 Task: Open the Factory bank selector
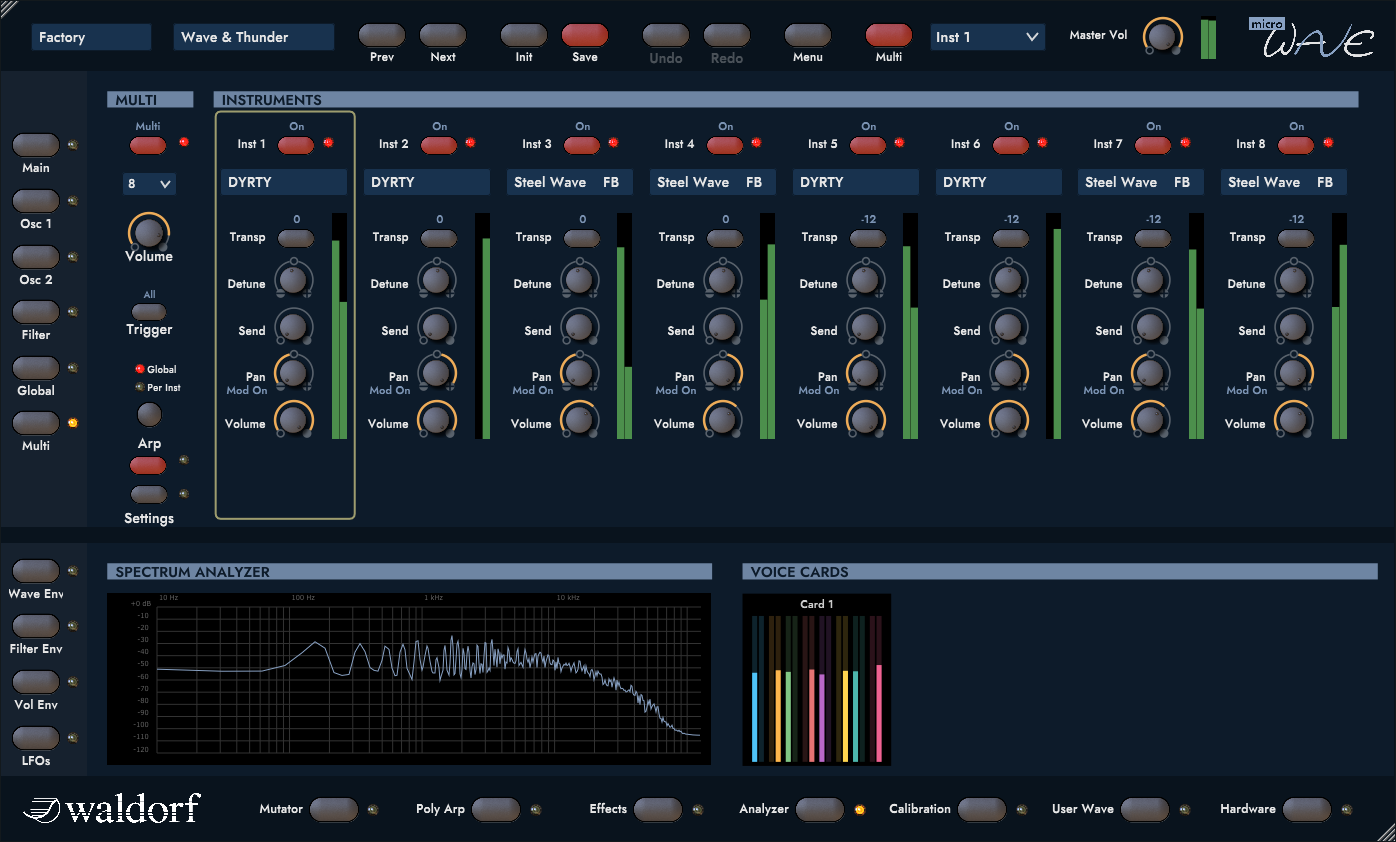91,37
